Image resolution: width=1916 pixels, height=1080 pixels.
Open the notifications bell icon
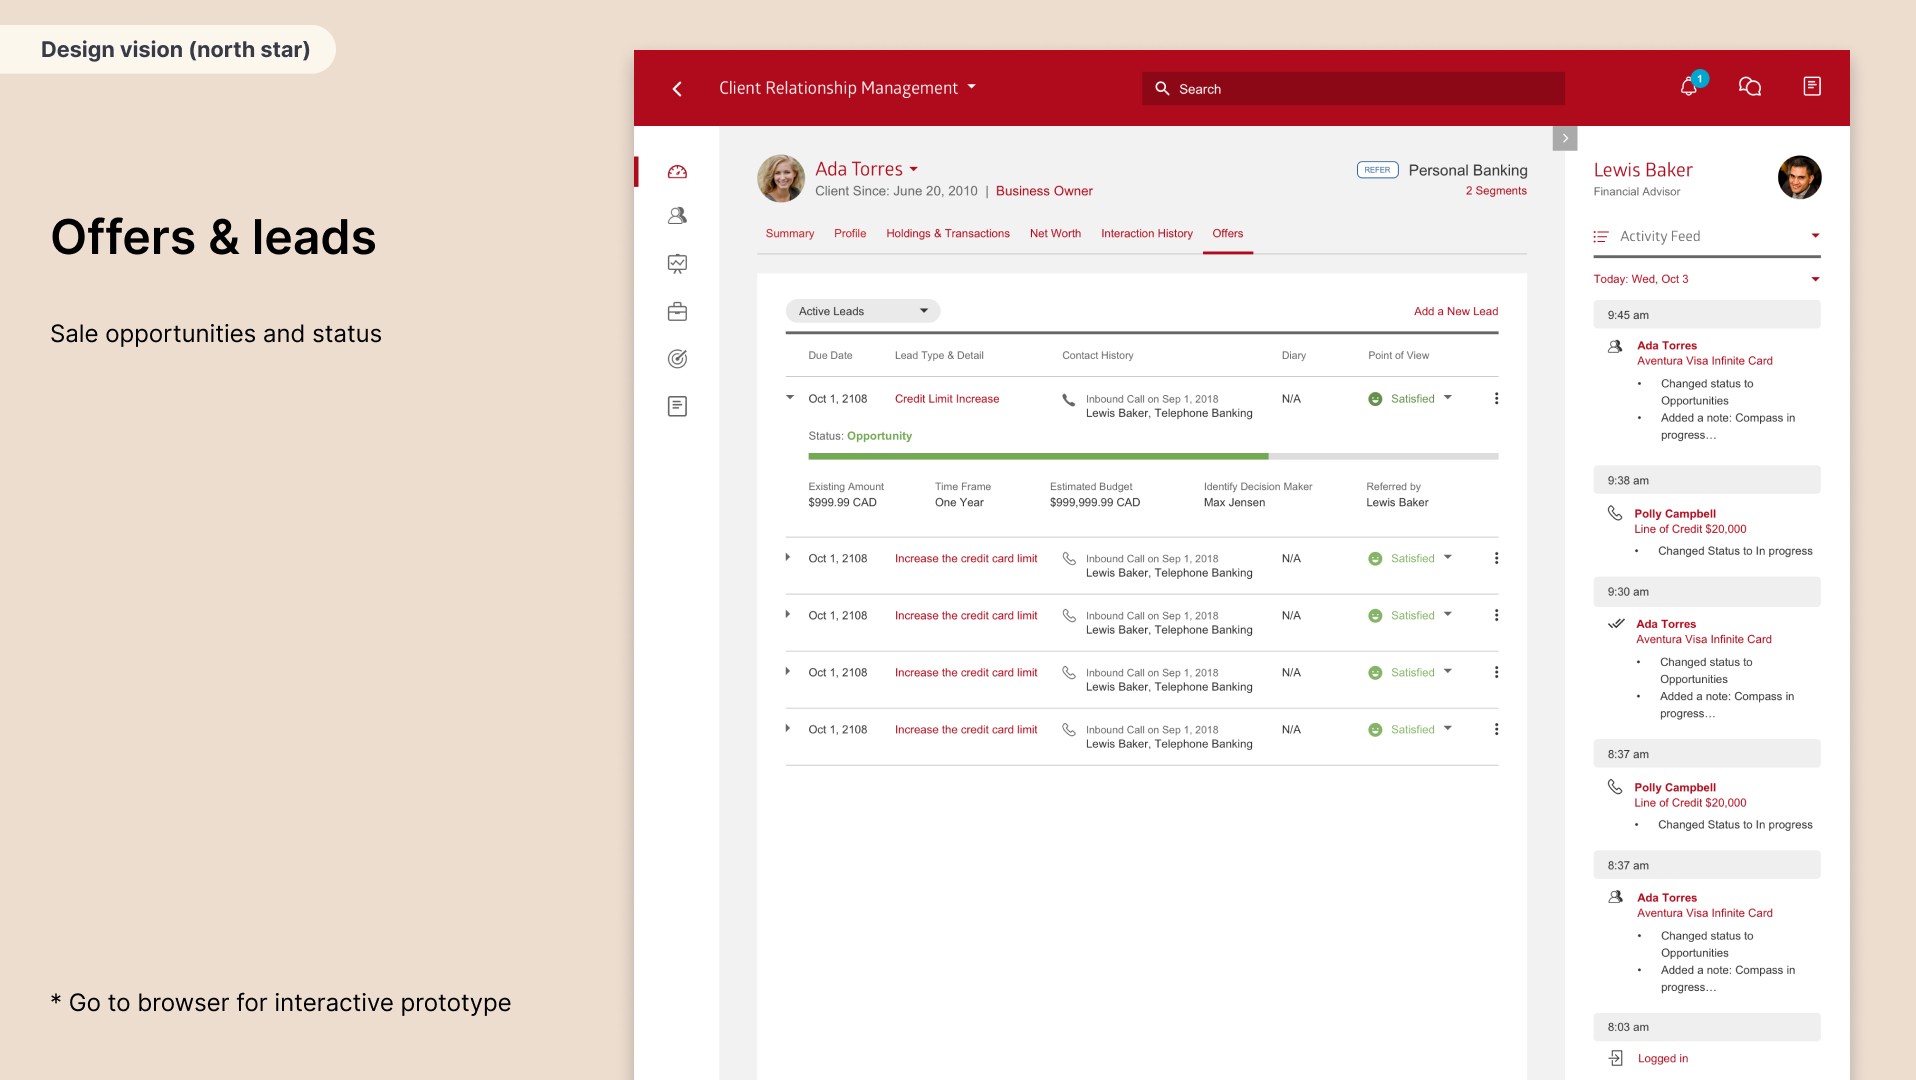1689,87
